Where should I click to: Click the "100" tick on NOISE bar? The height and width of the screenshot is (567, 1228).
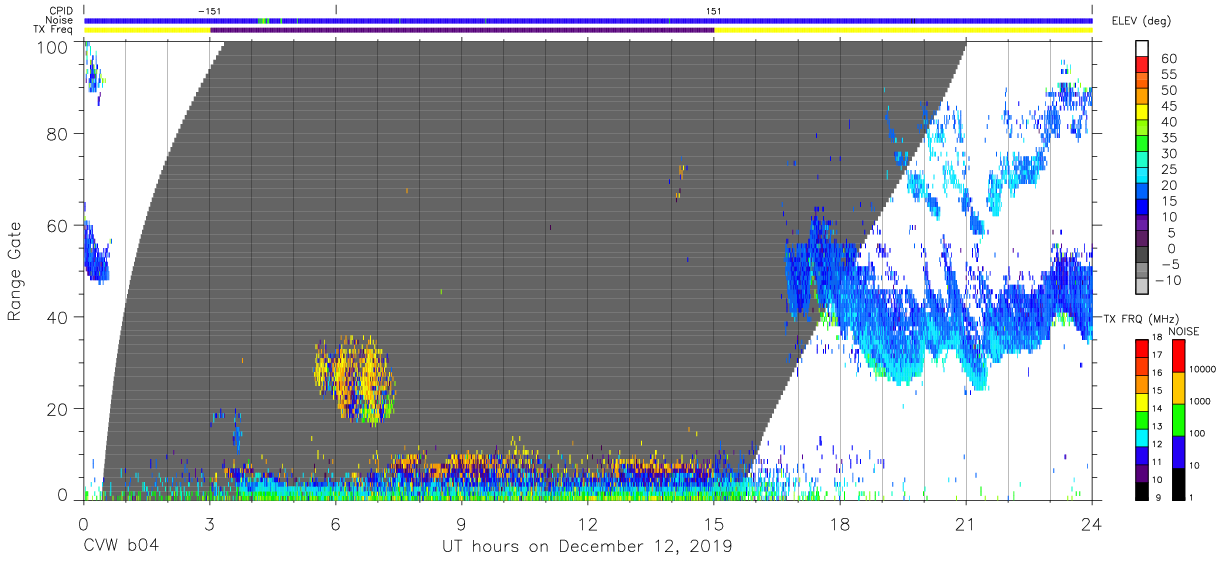point(1199,432)
